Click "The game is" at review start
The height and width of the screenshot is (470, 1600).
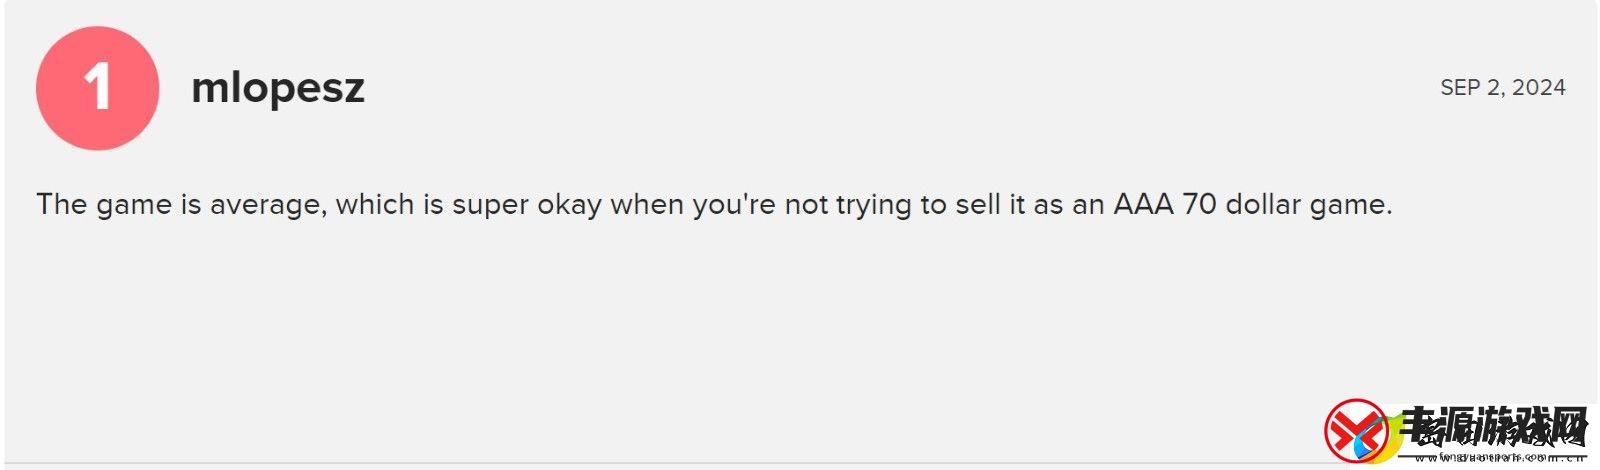coord(119,205)
